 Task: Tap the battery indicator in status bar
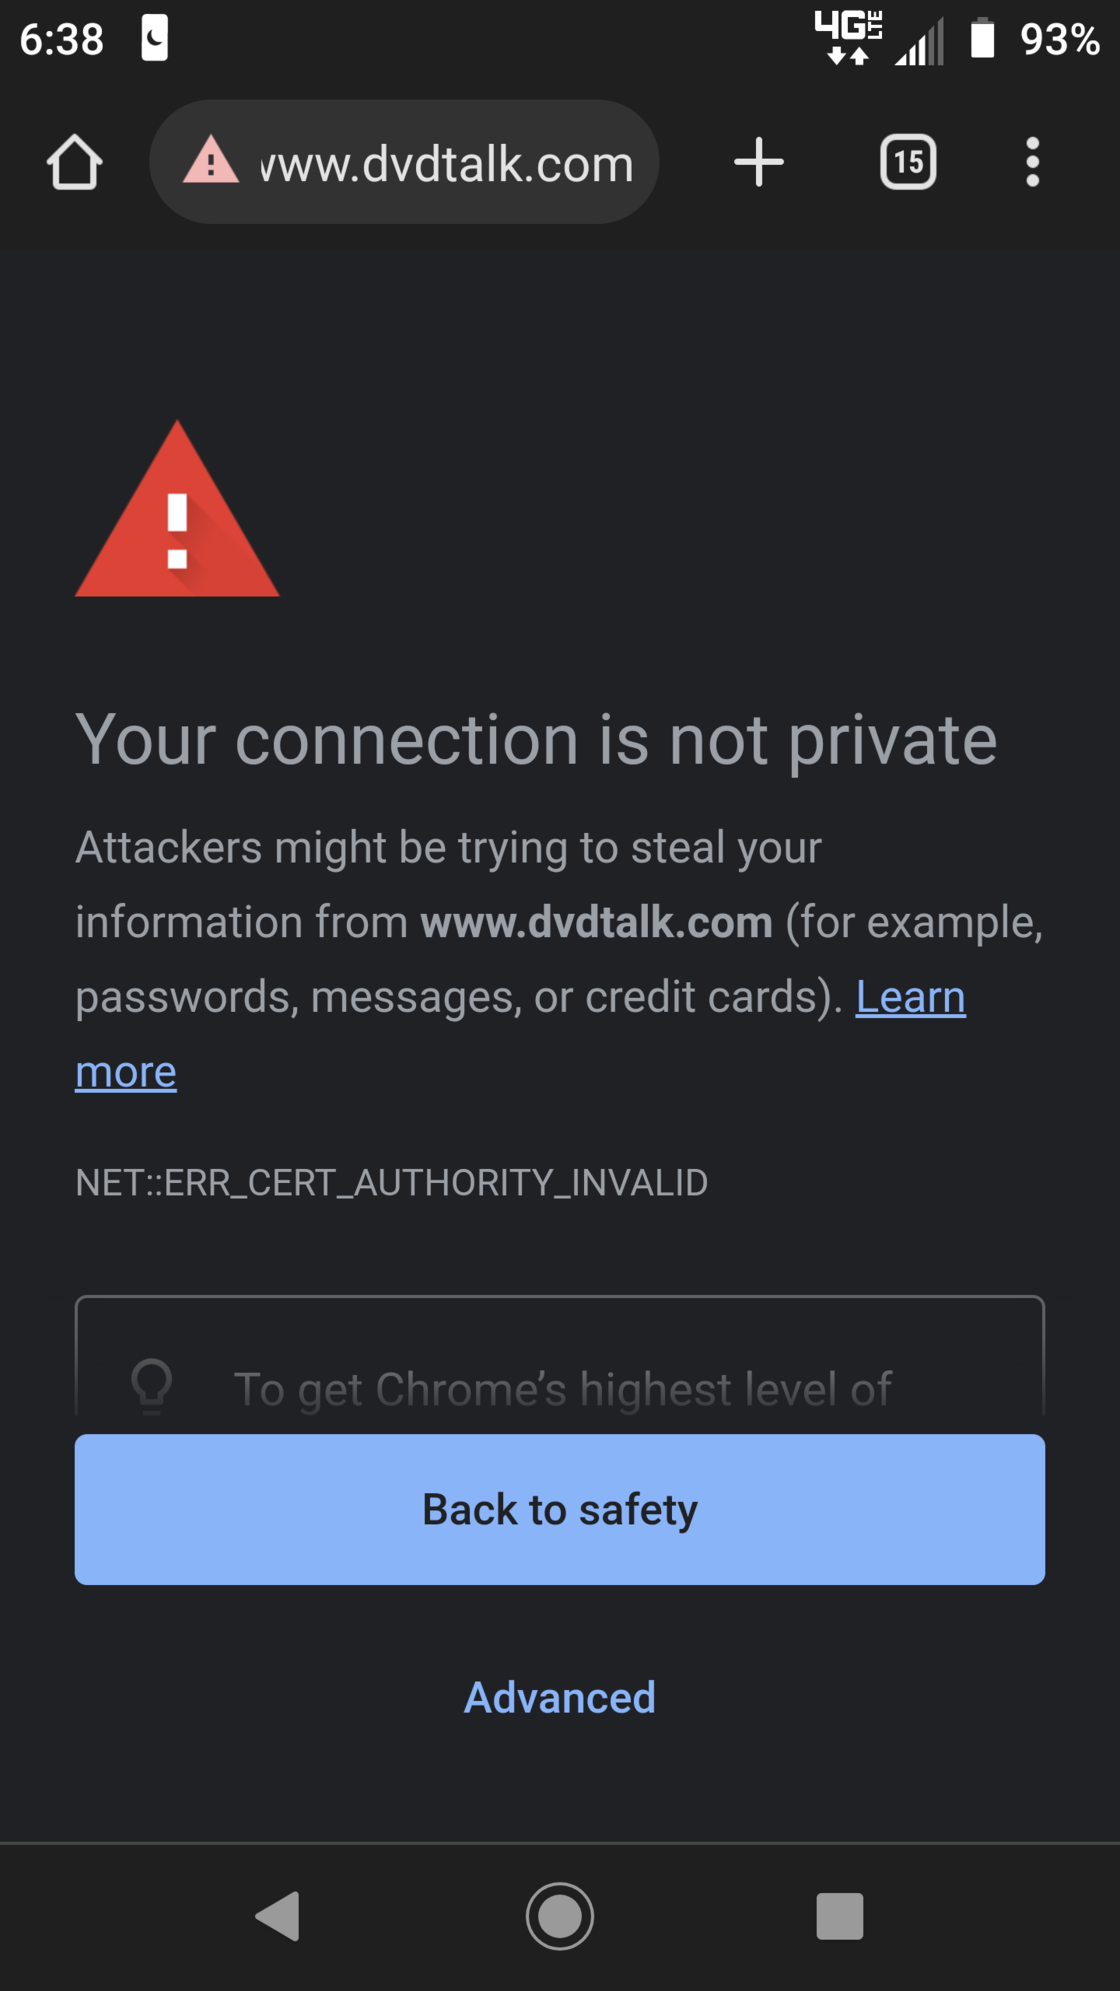(983, 39)
